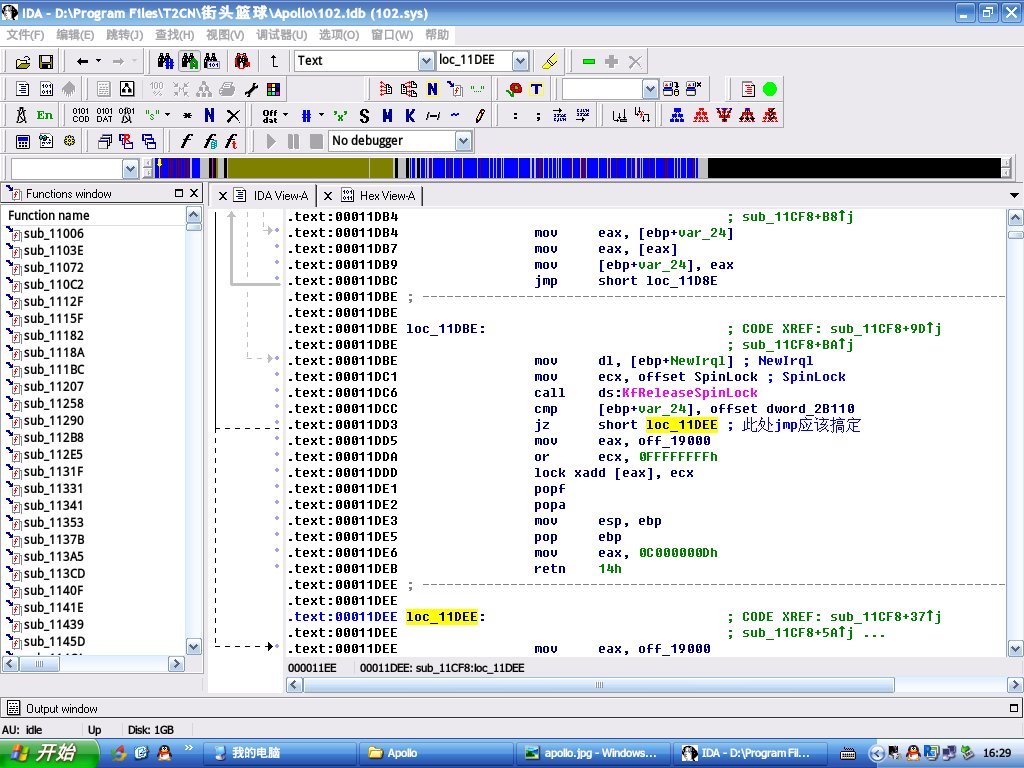This screenshot has height=768, width=1024.
Task: Click the open file folder icon
Action: [x=22, y=62]
